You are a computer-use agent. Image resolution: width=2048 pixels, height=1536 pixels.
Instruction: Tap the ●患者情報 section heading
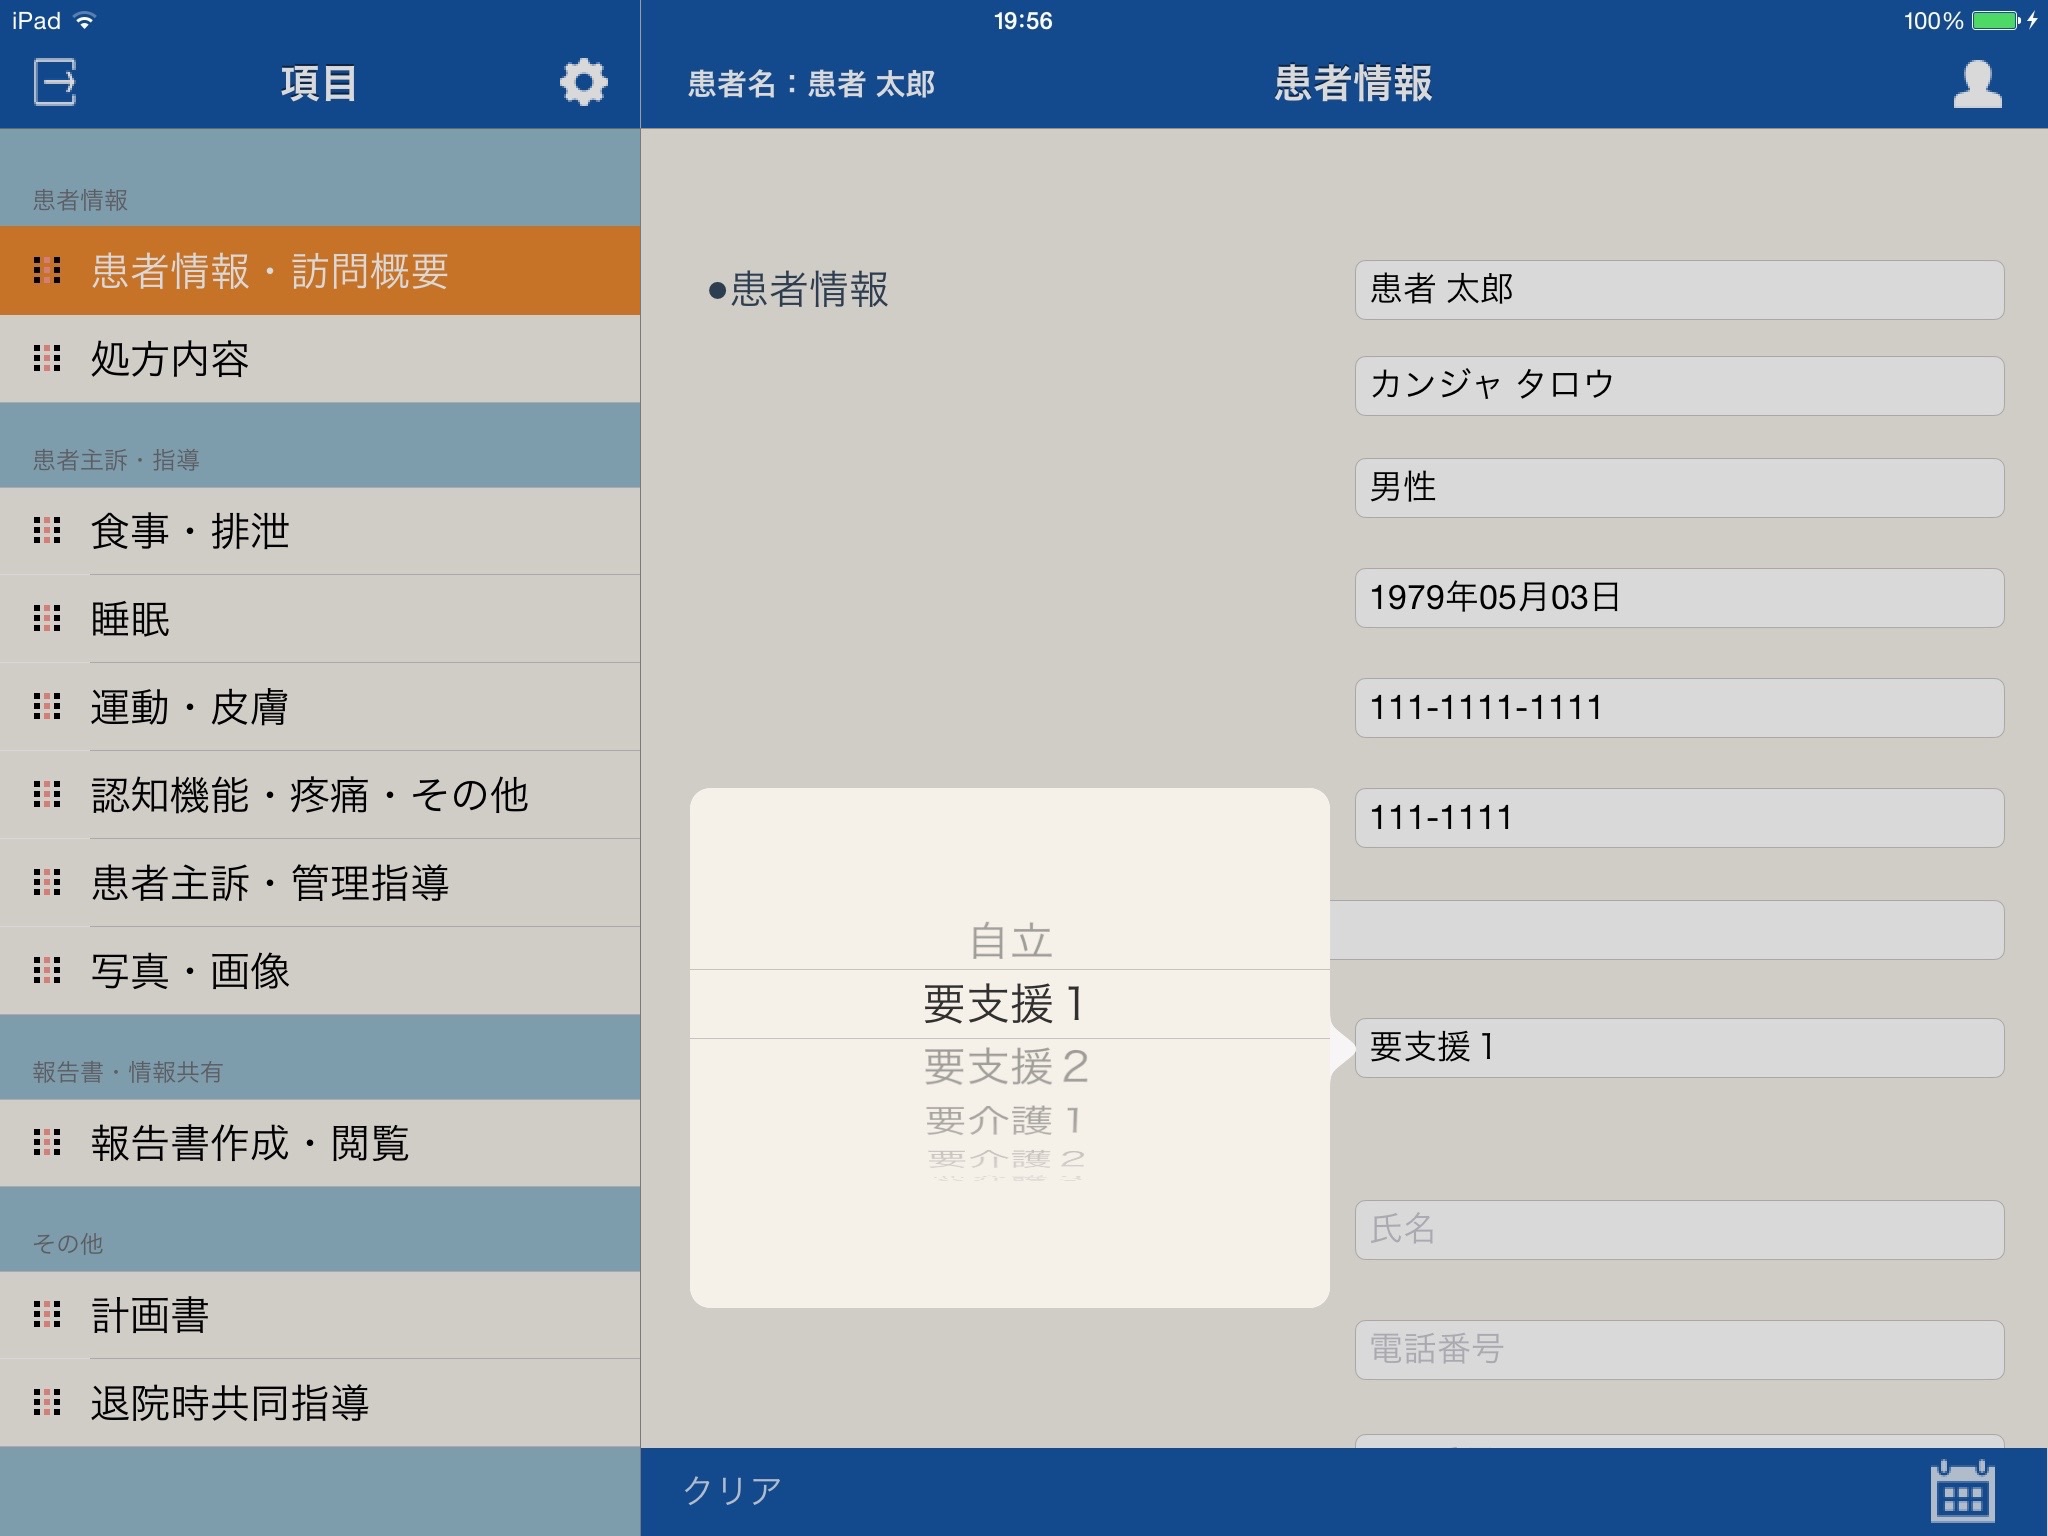pyautogui.click(x=798, y=290)
